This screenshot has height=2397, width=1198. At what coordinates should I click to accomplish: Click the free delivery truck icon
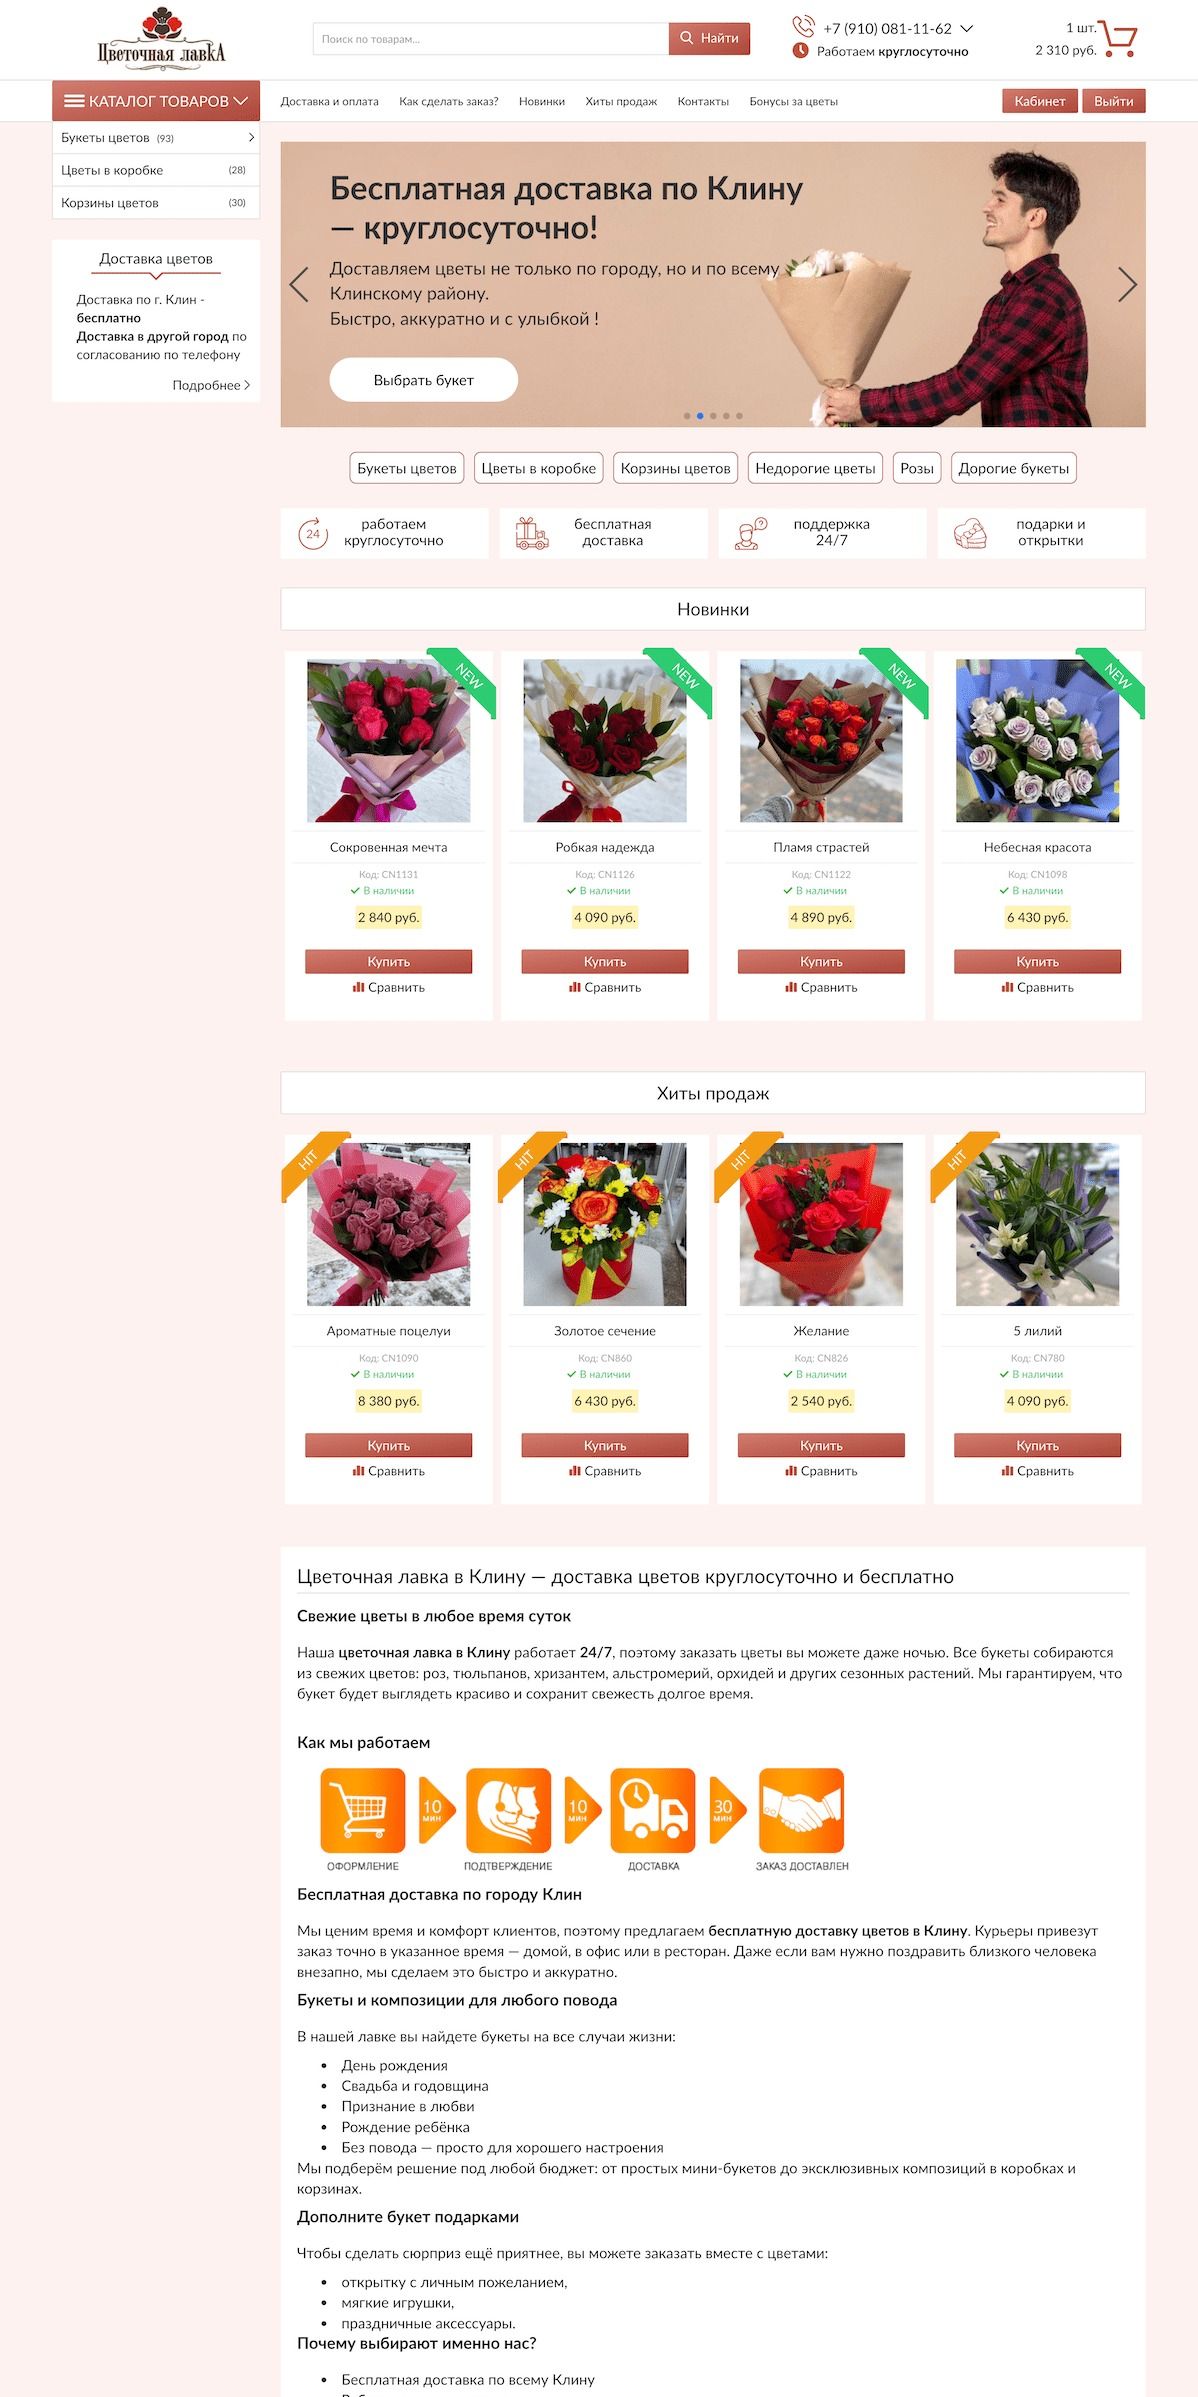click(x=532, y=534)
